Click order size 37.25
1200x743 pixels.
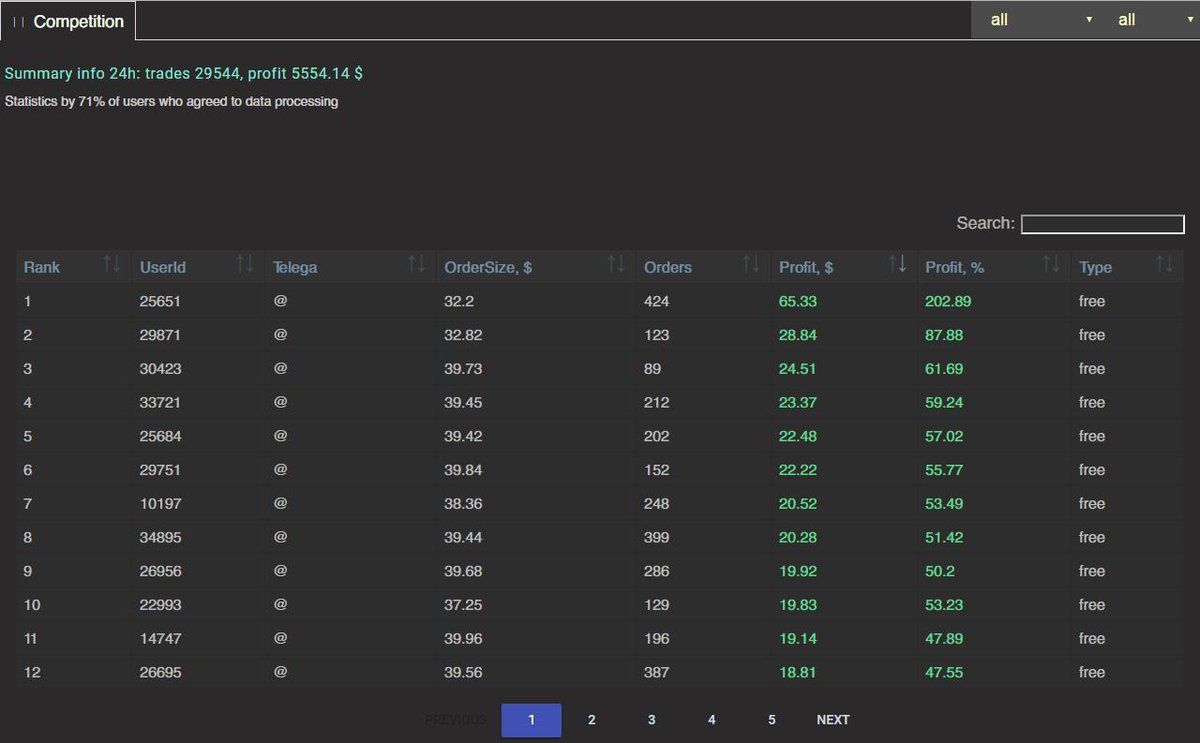(x=463, y=605)
